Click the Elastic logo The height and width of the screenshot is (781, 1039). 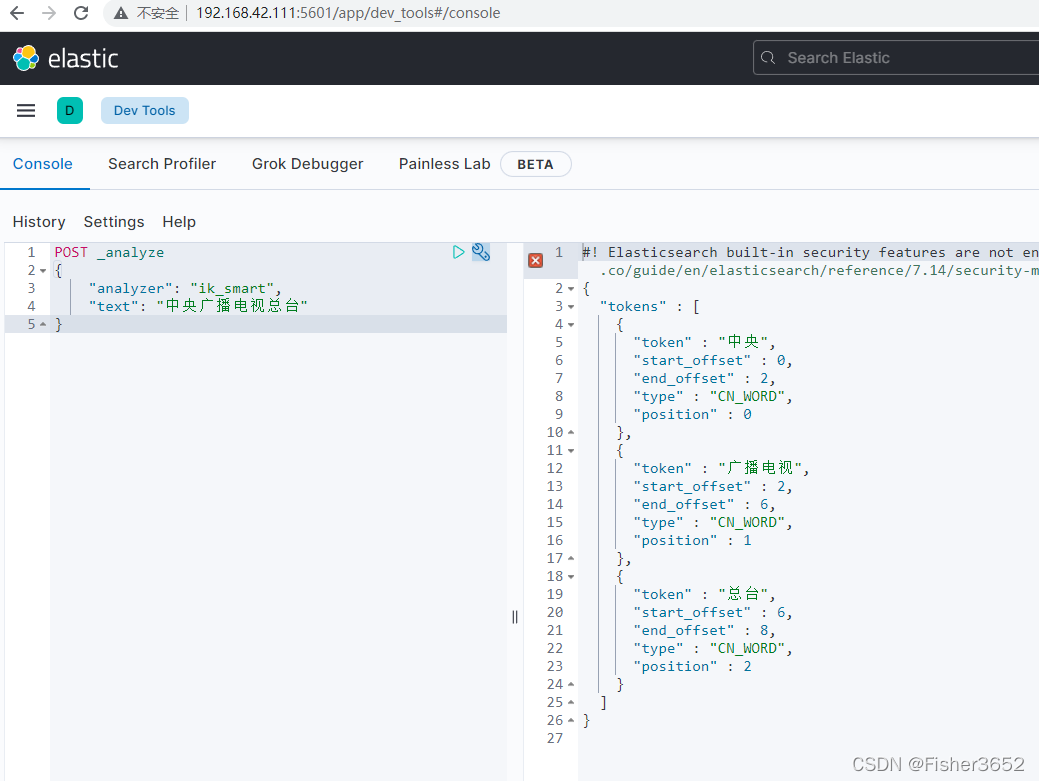click(66, 58)
